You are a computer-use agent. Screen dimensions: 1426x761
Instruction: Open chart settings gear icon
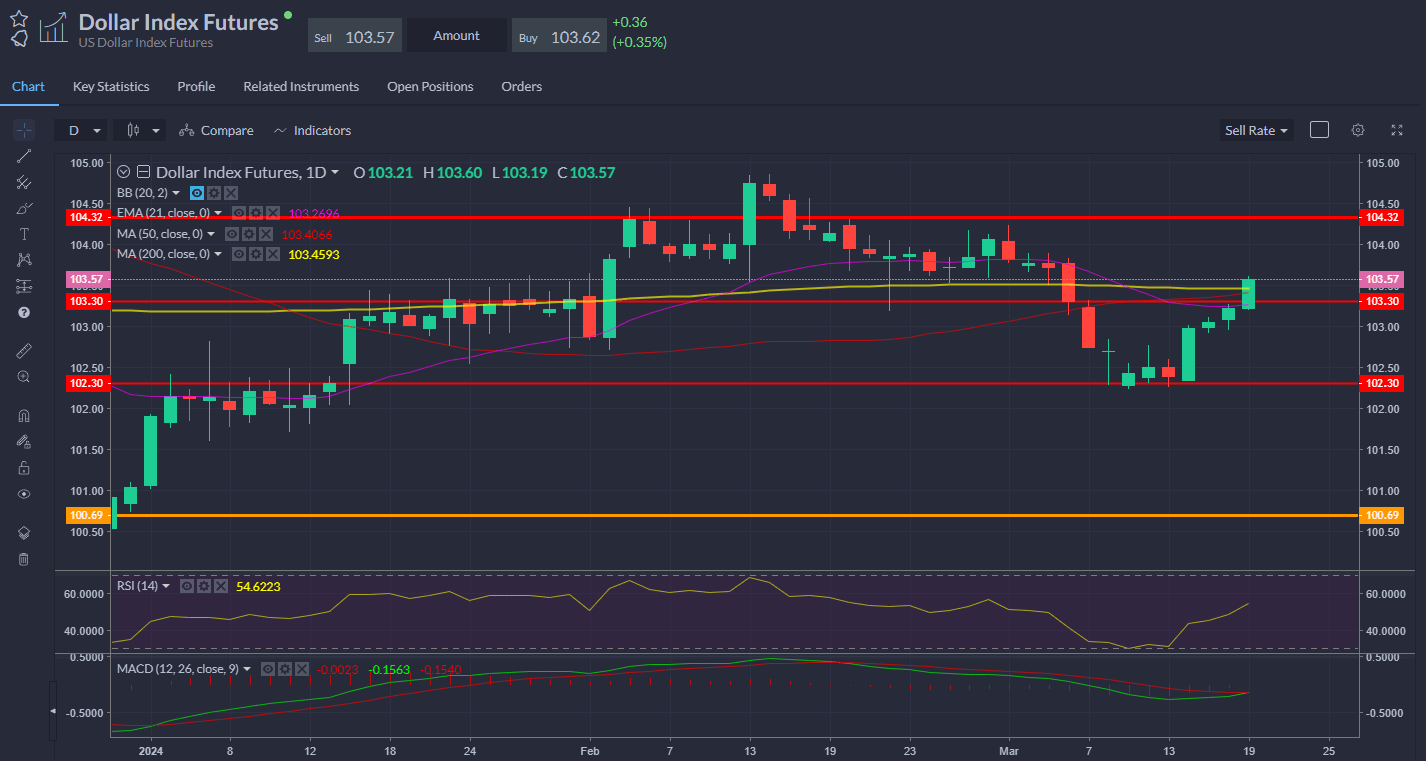coord(1358,130)
